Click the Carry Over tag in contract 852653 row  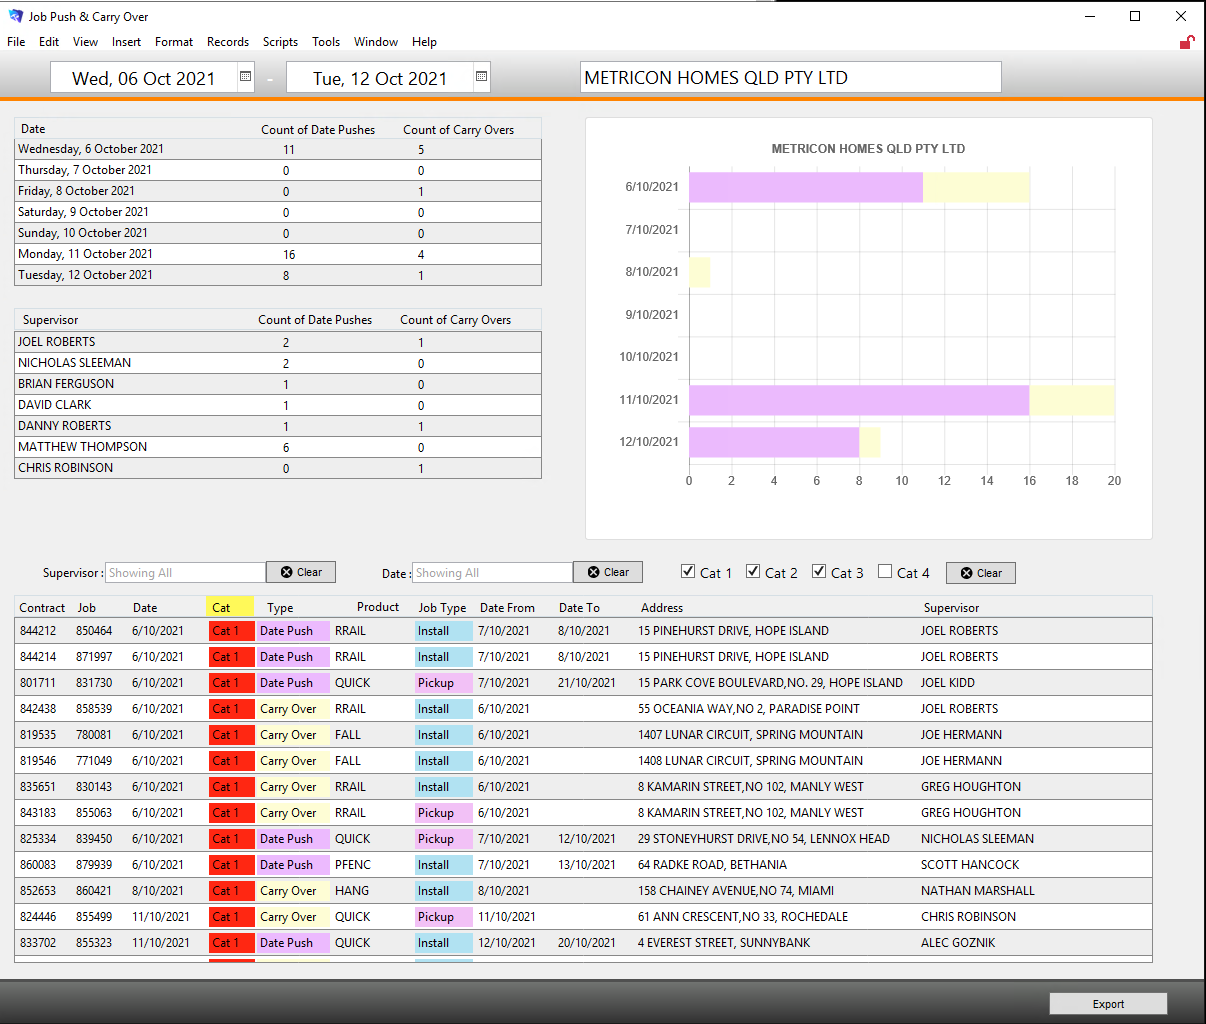[x=294, y=891]
